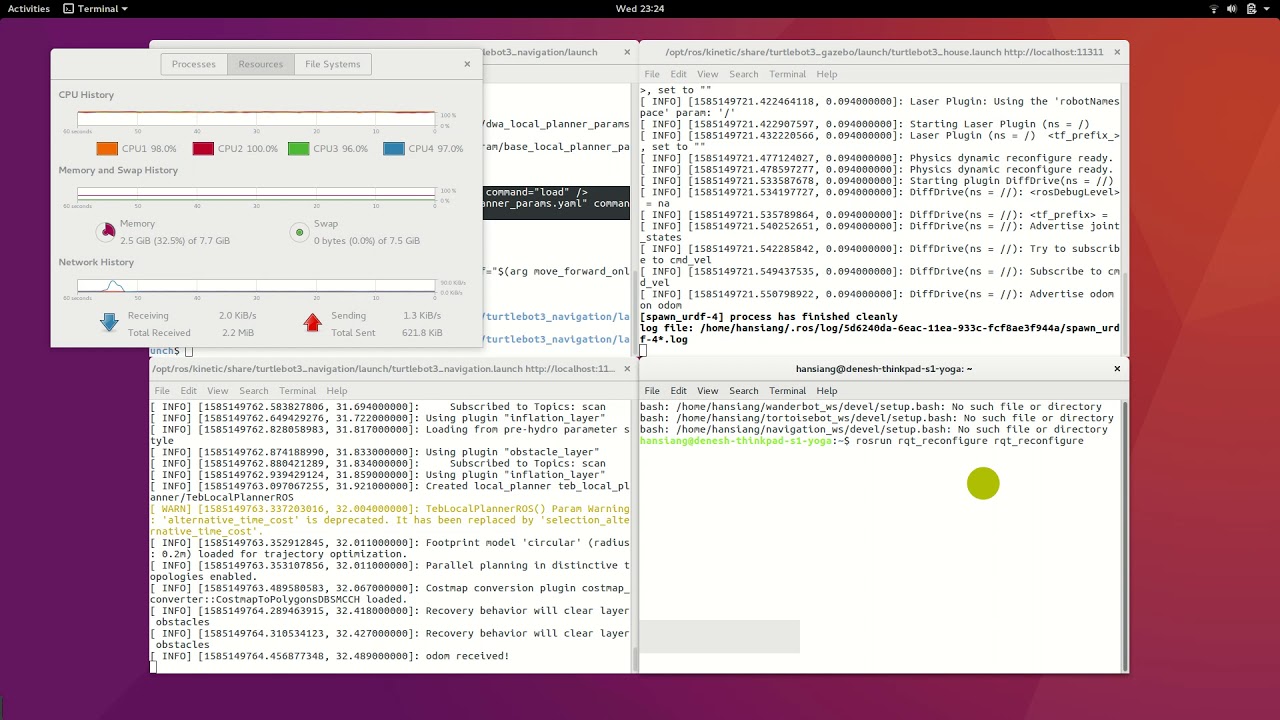Click the CPU4 blue color swatch
Screen dimensions: 1280x720
coord(394,149)
